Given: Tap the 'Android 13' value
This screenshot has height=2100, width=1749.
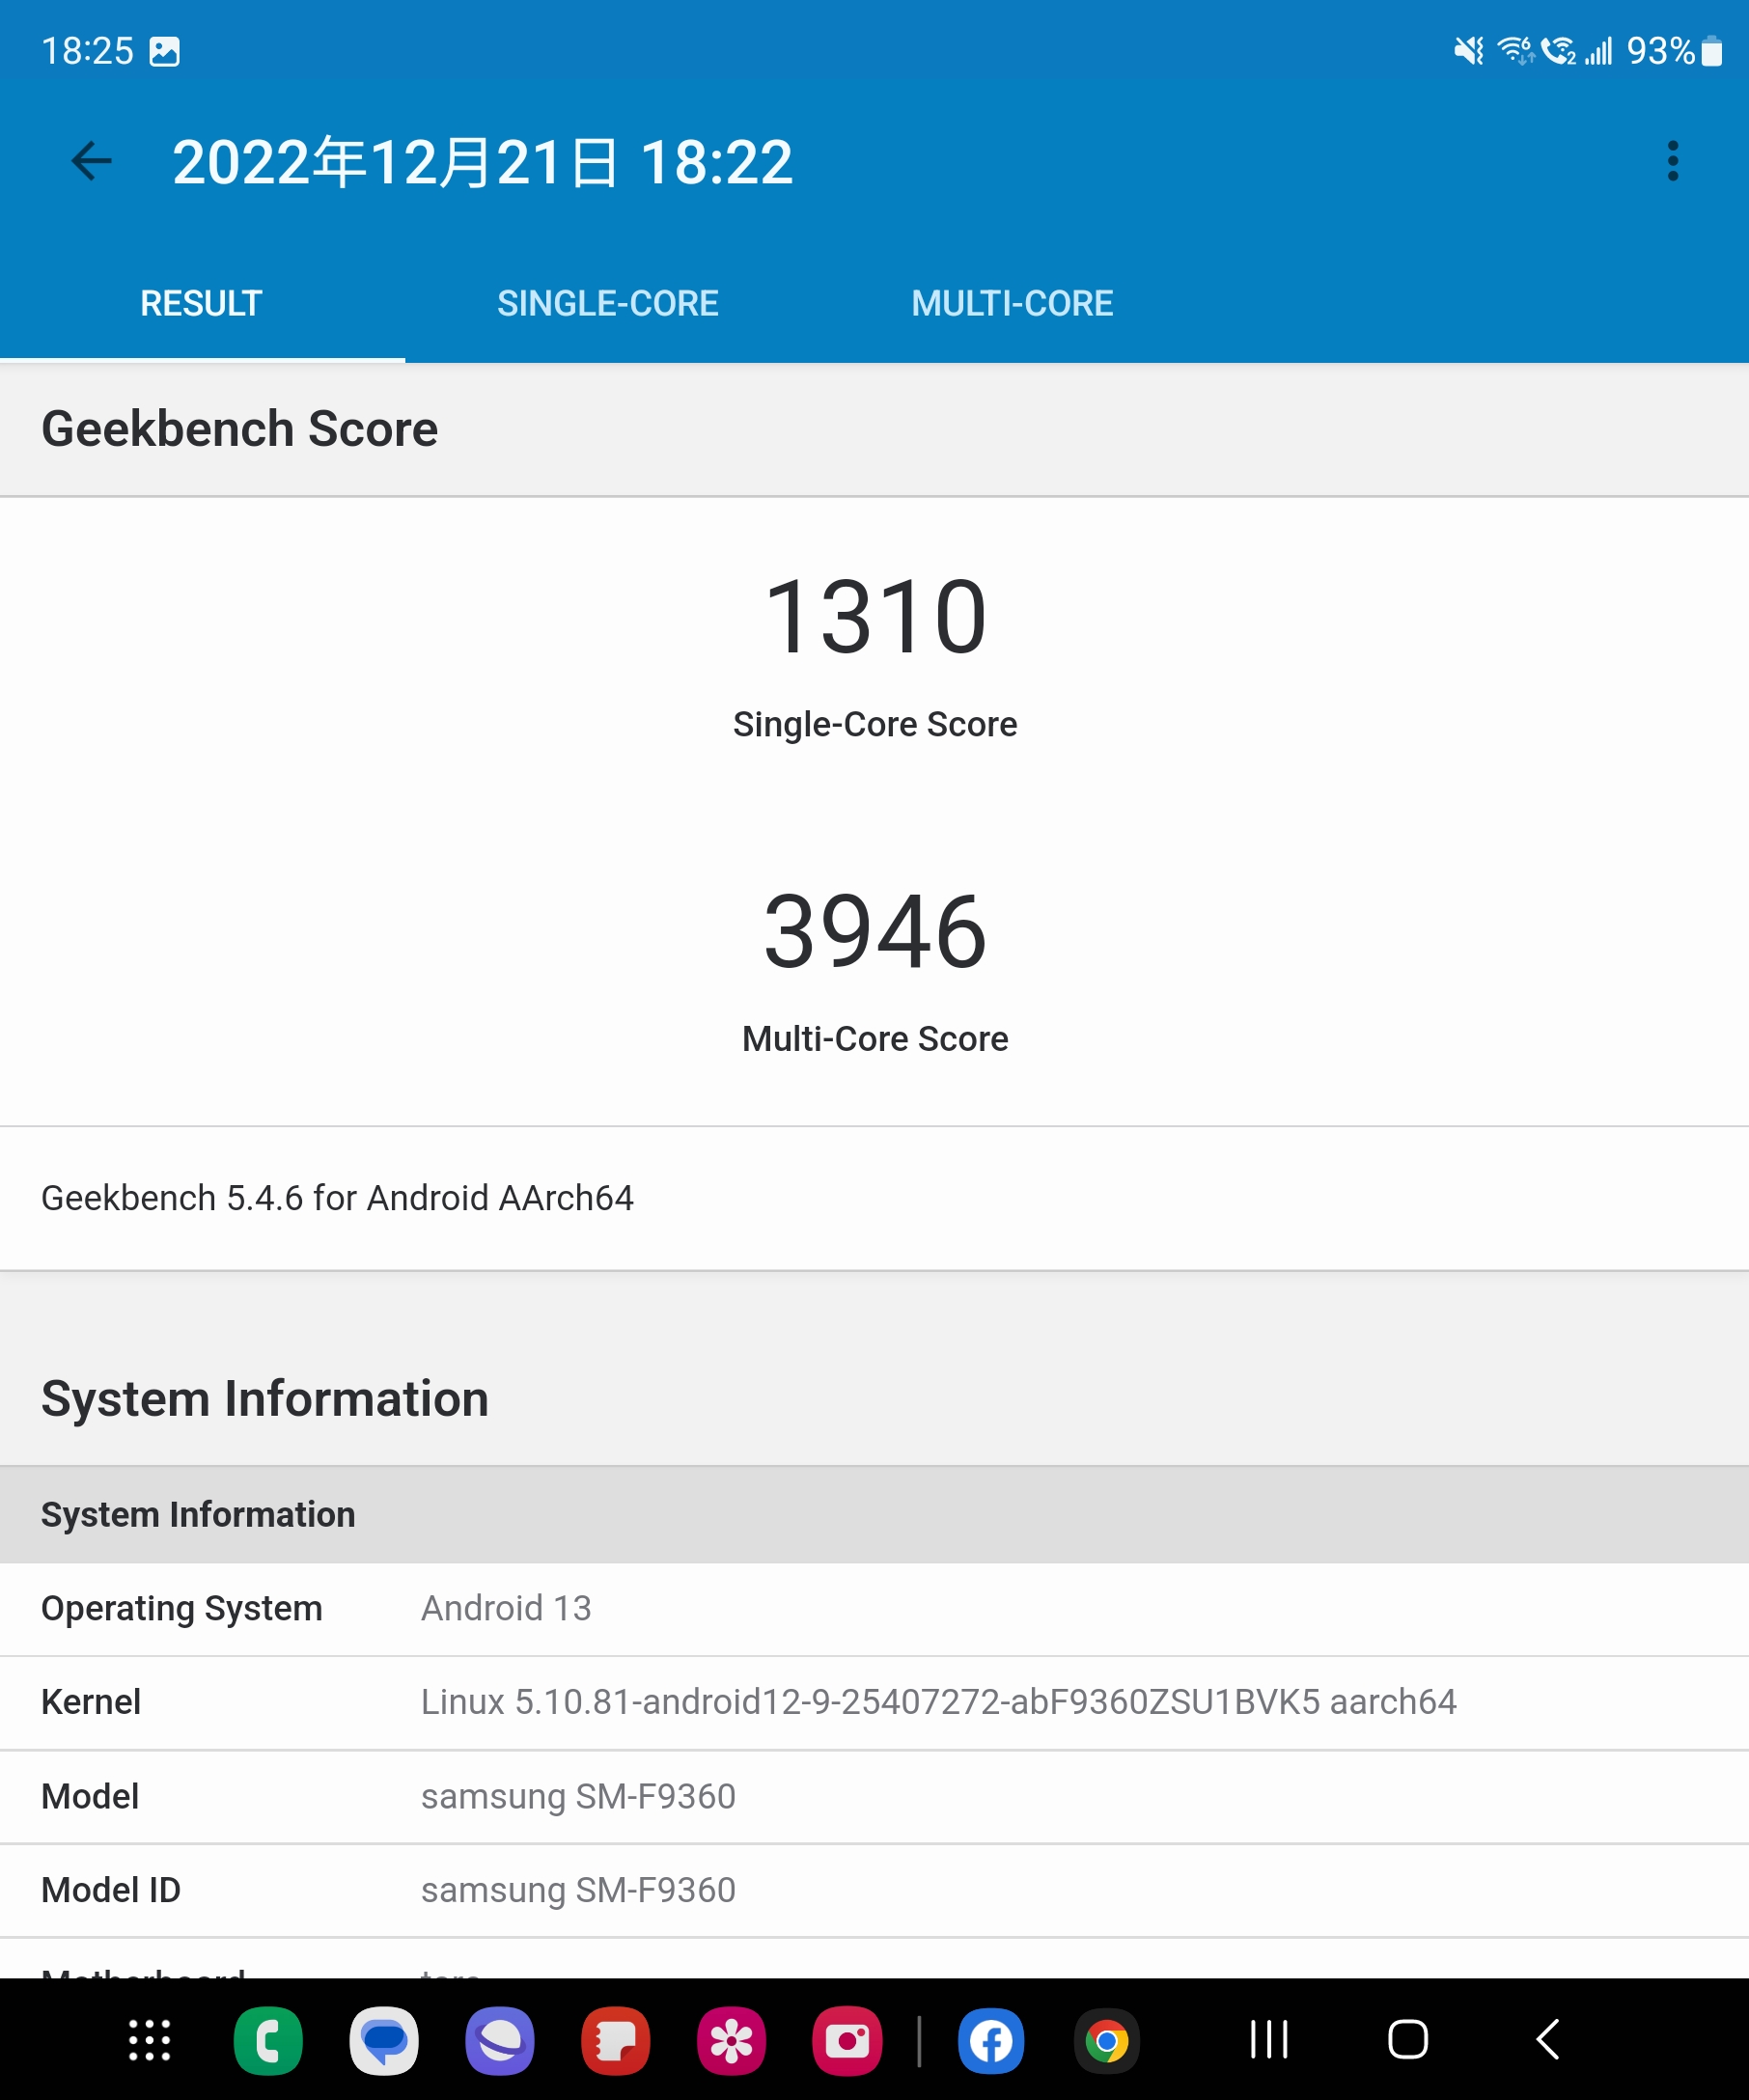Looking at the screenshot, I should [506, 1608].
